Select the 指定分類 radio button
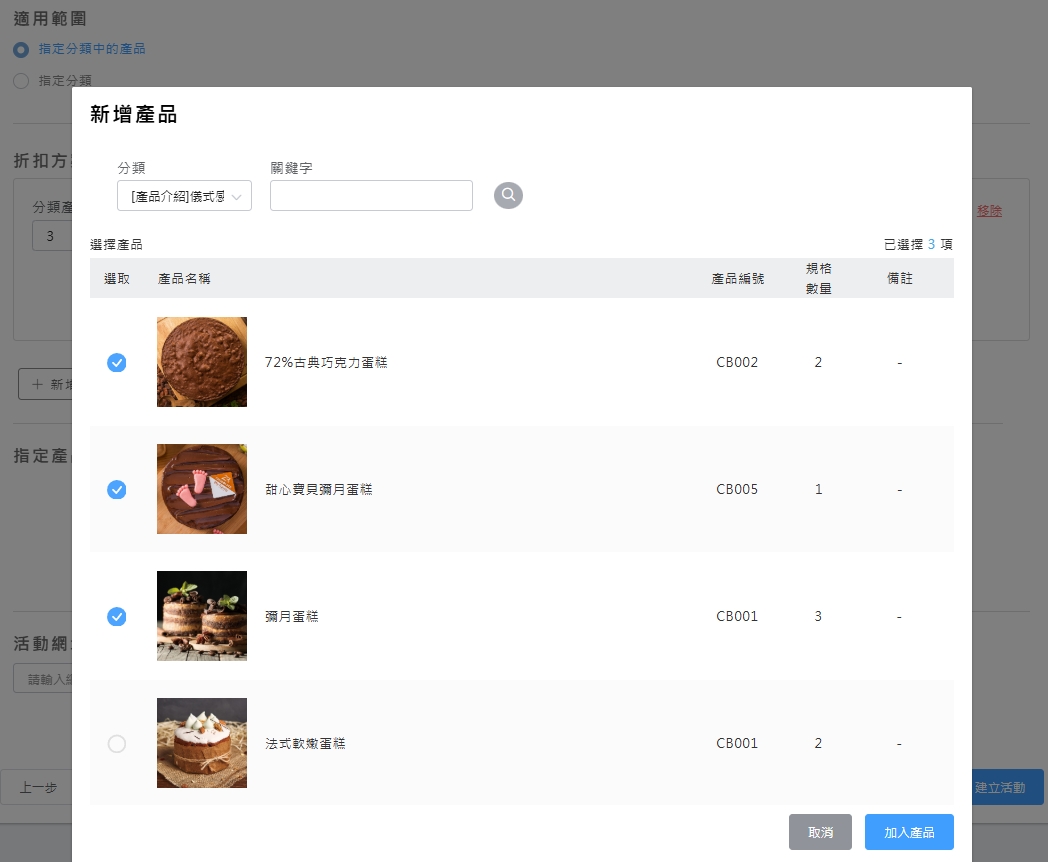The width and height of the screenshot is (1048, 862). point(21,81)
